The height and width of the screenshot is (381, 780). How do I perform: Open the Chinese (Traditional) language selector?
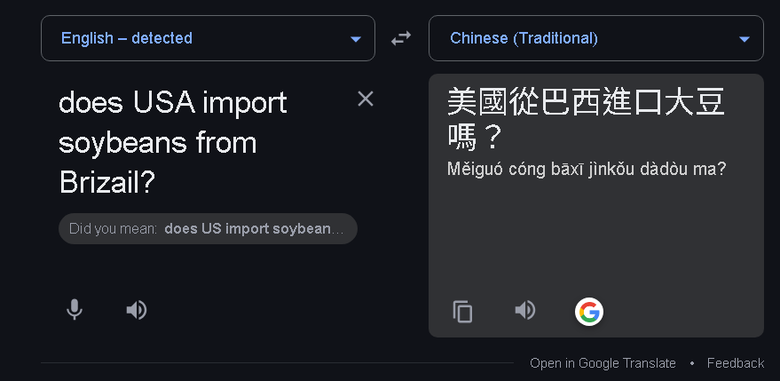(596, 38)
